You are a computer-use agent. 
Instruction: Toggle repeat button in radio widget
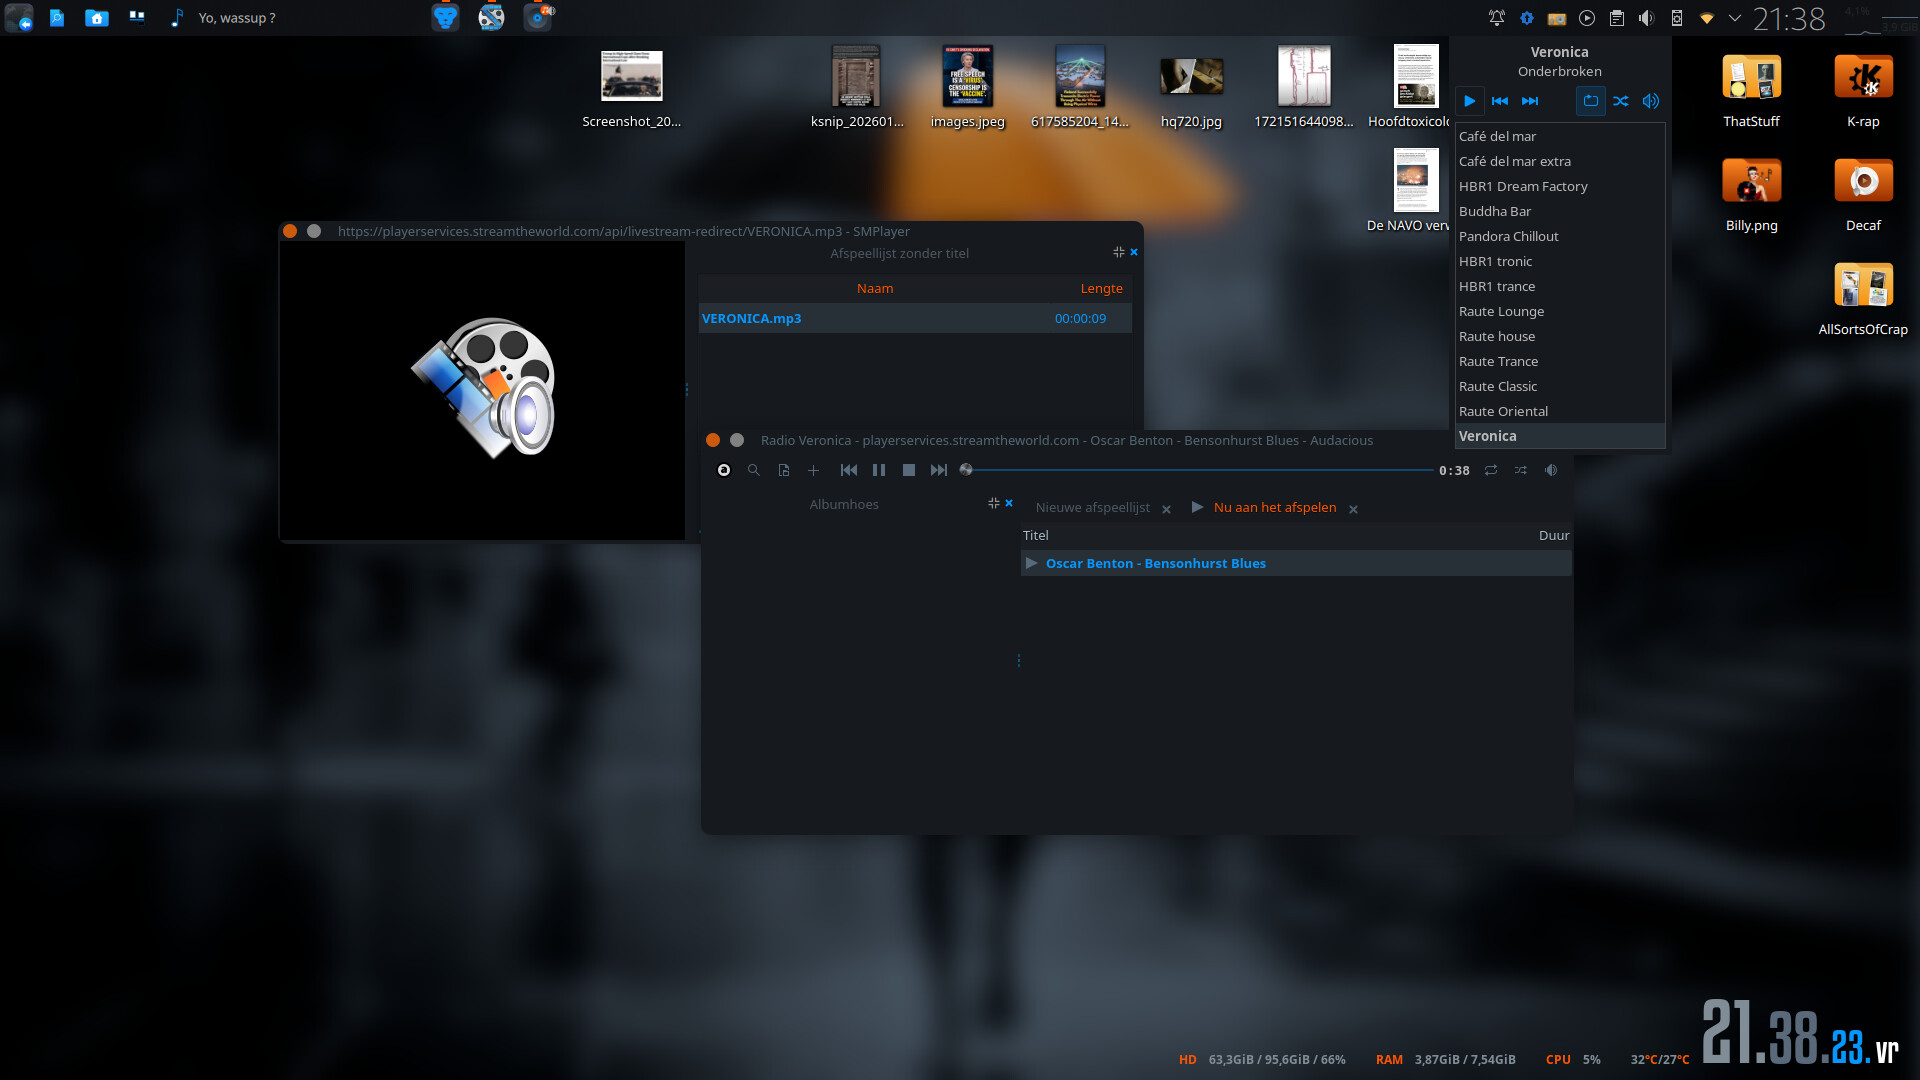(x=1590, y=101)
